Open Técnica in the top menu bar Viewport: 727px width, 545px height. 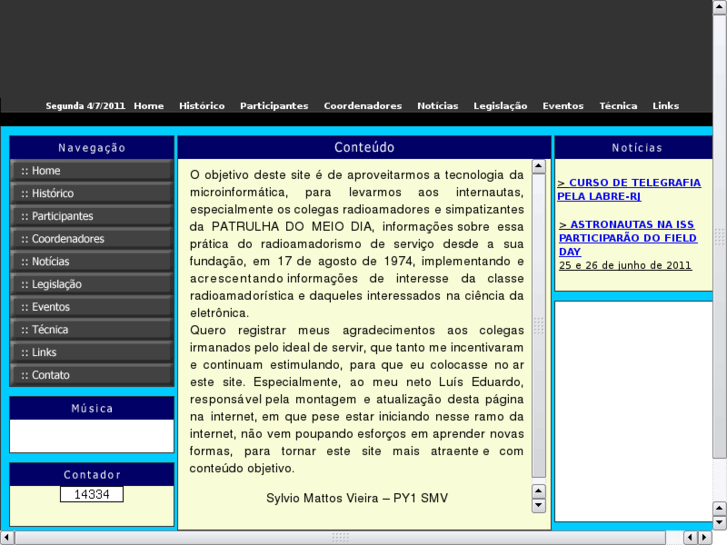pyautogui.click(x=618, y=106)
